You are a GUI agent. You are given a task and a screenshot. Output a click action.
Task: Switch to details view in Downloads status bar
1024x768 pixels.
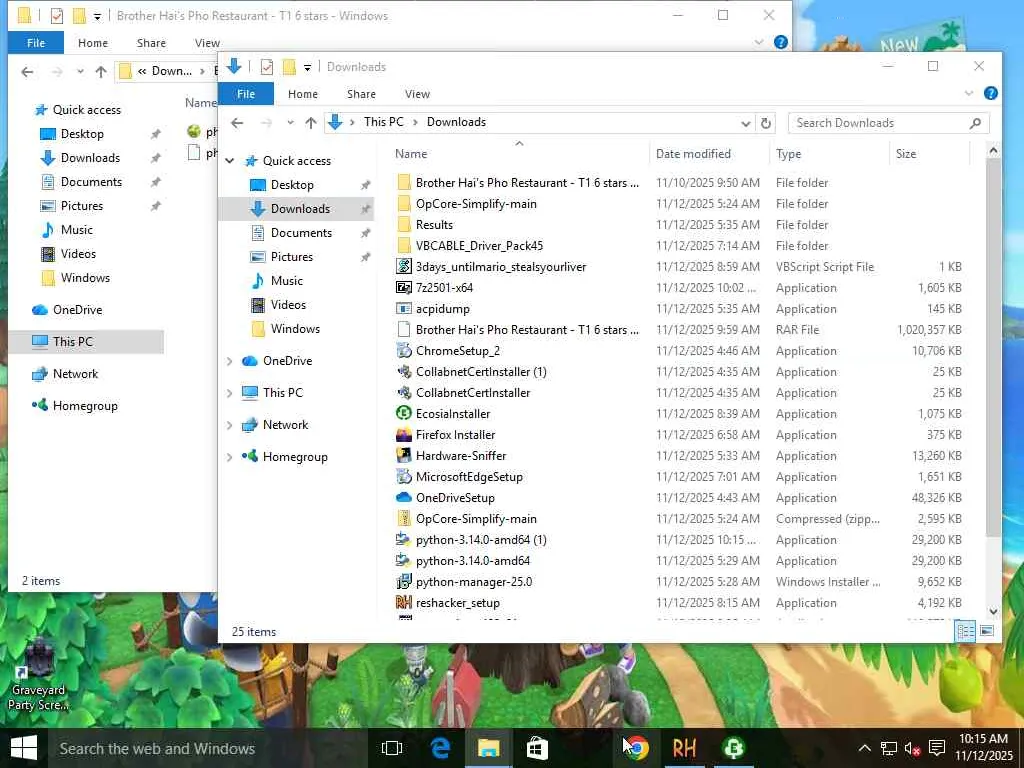pyautogui.click(x=965, y=631)
